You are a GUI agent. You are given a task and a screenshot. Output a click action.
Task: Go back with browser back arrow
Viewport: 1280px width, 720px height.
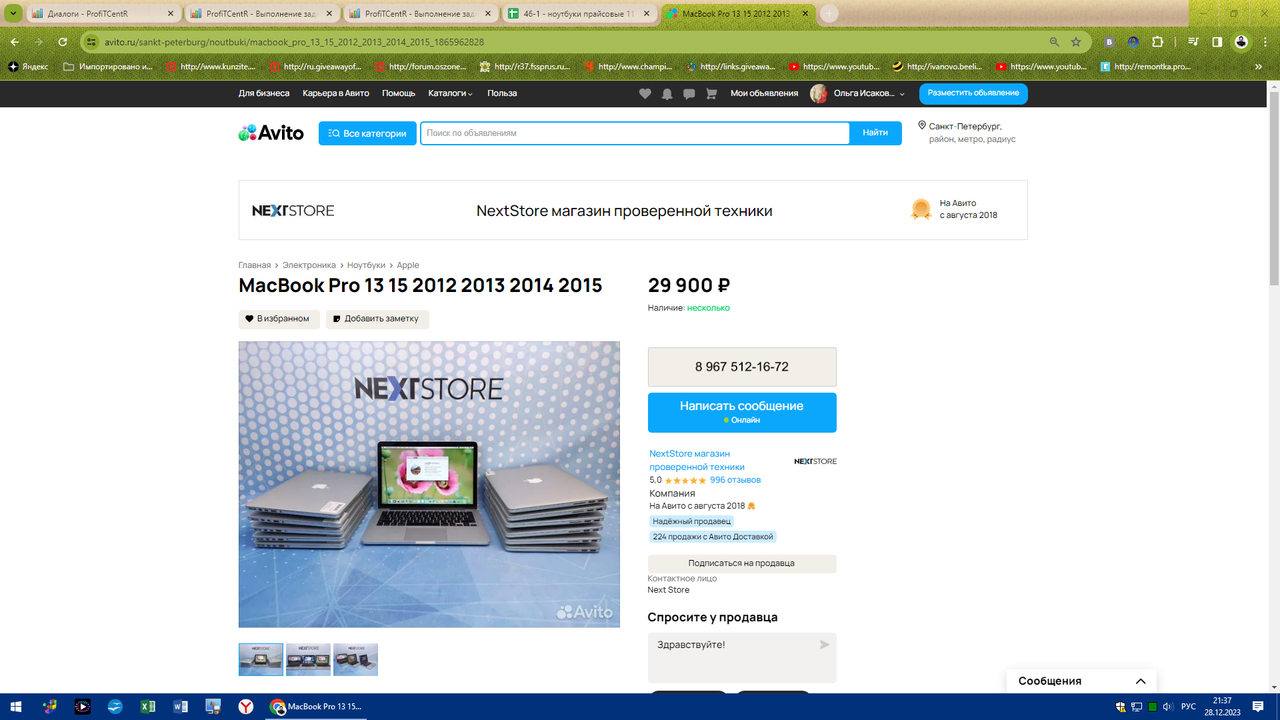coord(15,42)
